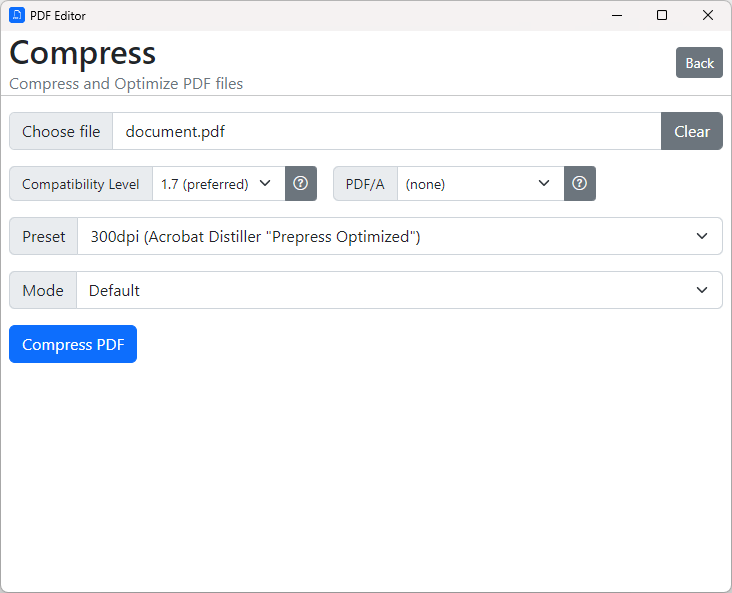
Task: Click the Preset label
Action: tap(44, 237)
